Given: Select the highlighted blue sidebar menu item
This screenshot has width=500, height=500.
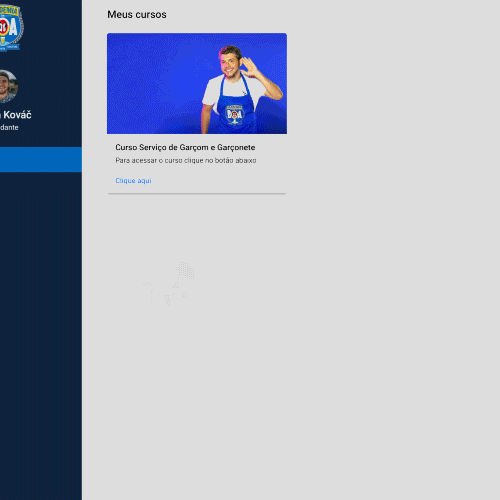Looking at the screenshot, I should point(41,160).
